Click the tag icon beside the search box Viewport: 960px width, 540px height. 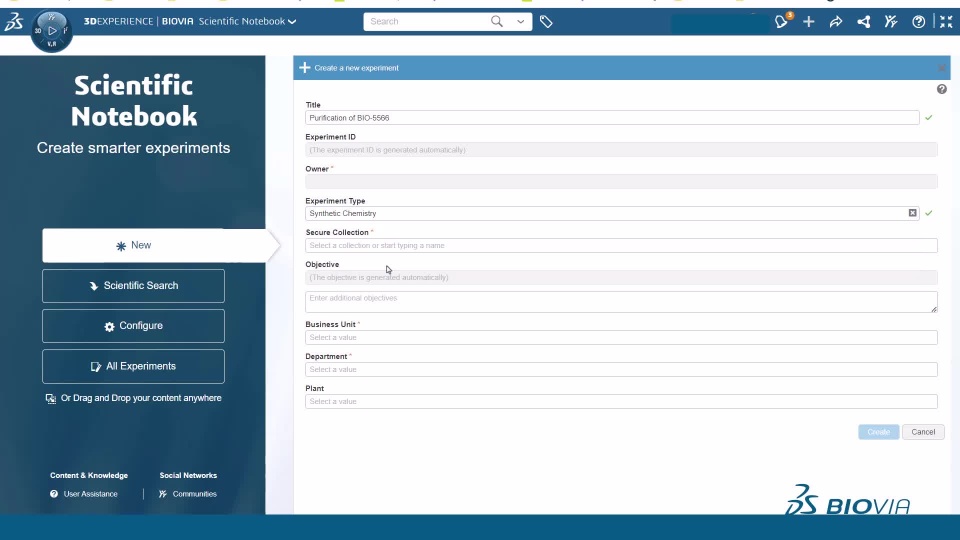click(x=546, y=22)
